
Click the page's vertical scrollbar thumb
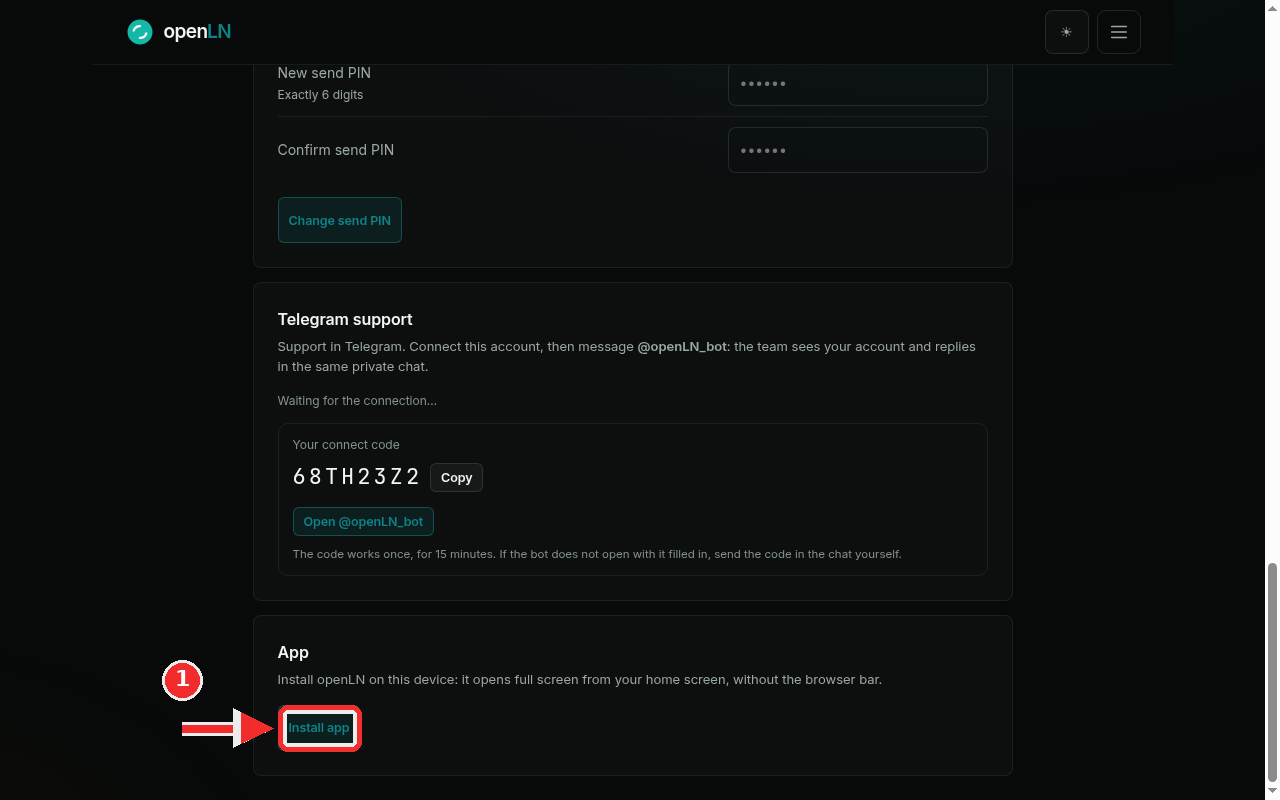(x=1272, y=672)
